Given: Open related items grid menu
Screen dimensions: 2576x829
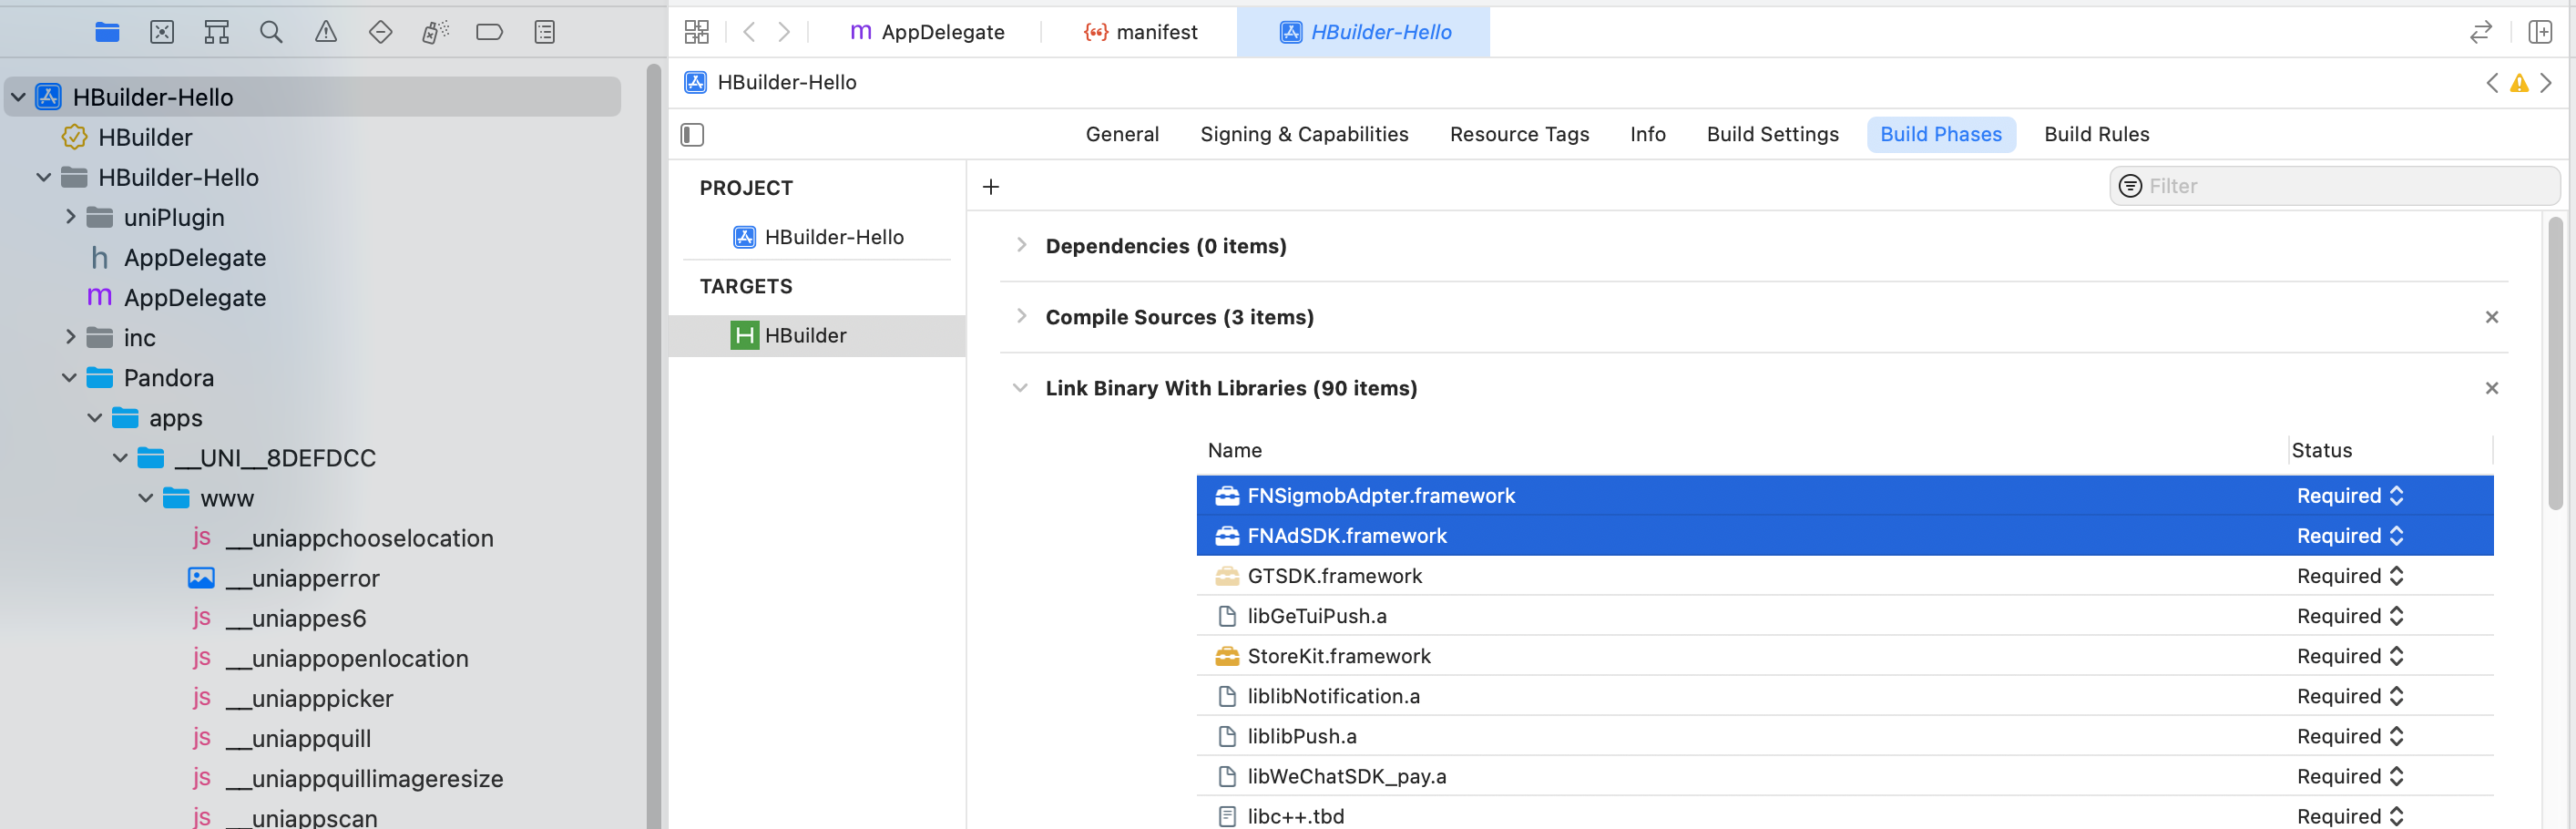Looking at the screenshot, I should point(697,32).
